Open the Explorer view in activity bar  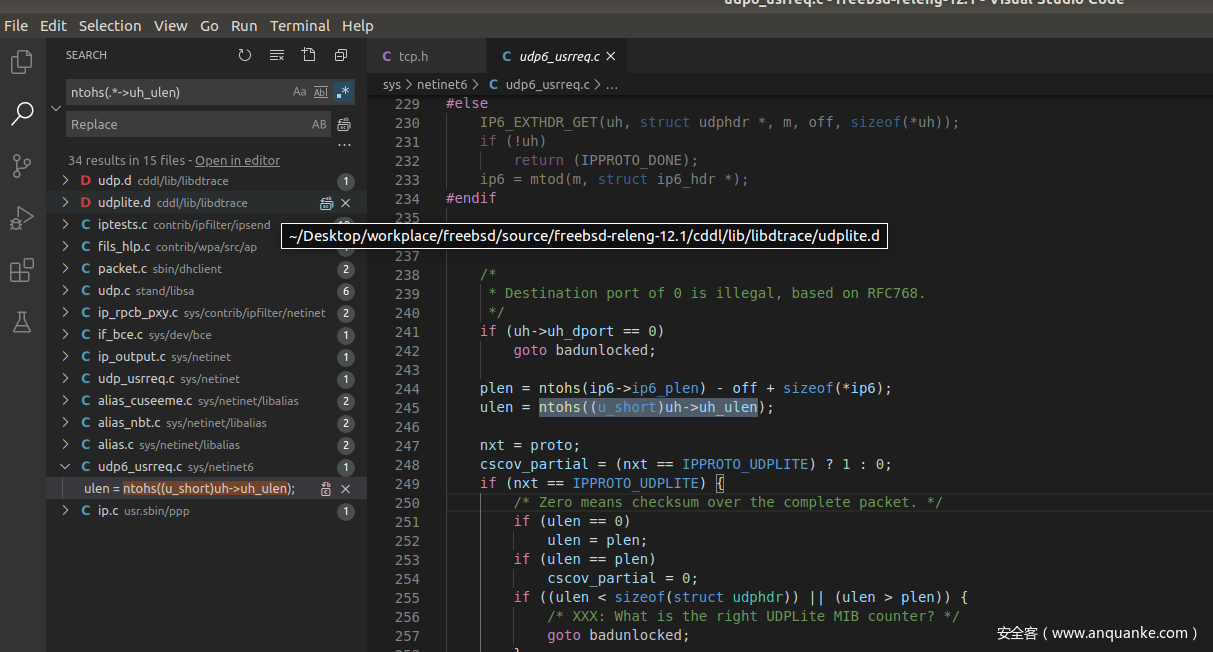(21, 63)
